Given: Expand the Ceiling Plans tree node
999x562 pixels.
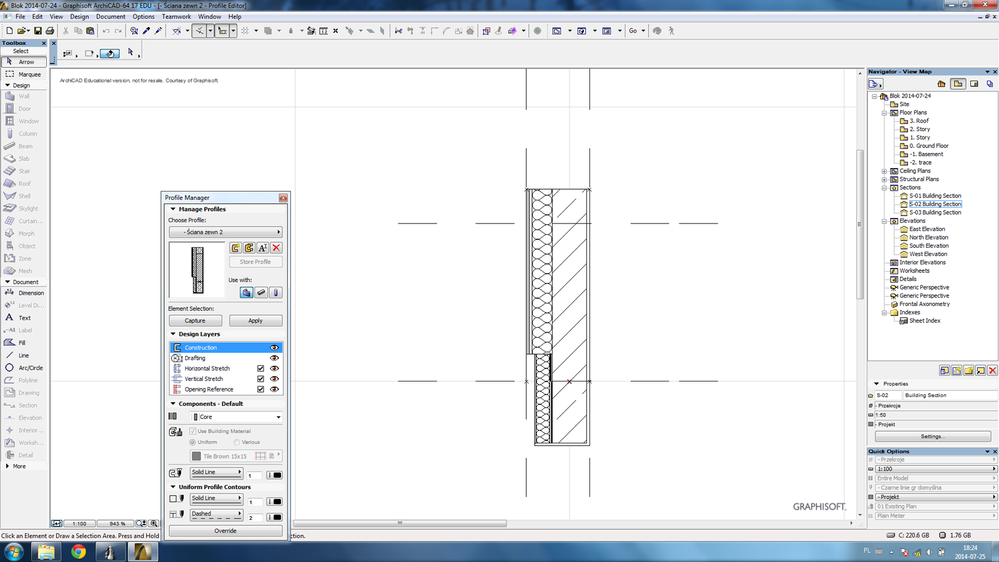Looking at the screenshot, I should (884, 171).
